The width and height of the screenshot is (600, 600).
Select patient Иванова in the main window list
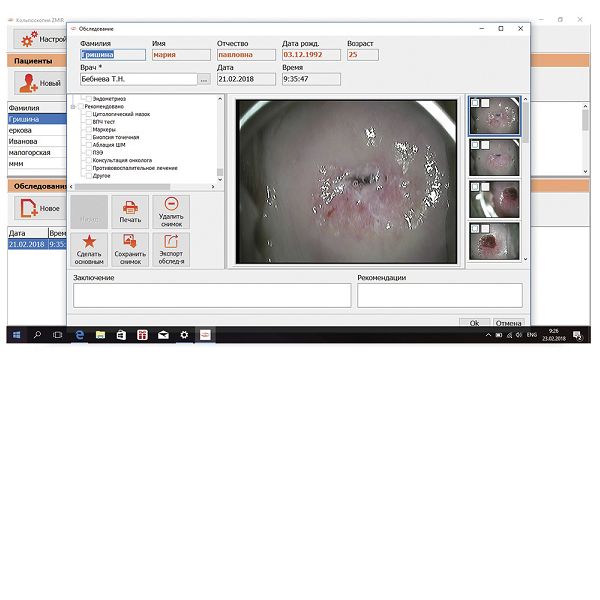[37, 142]
